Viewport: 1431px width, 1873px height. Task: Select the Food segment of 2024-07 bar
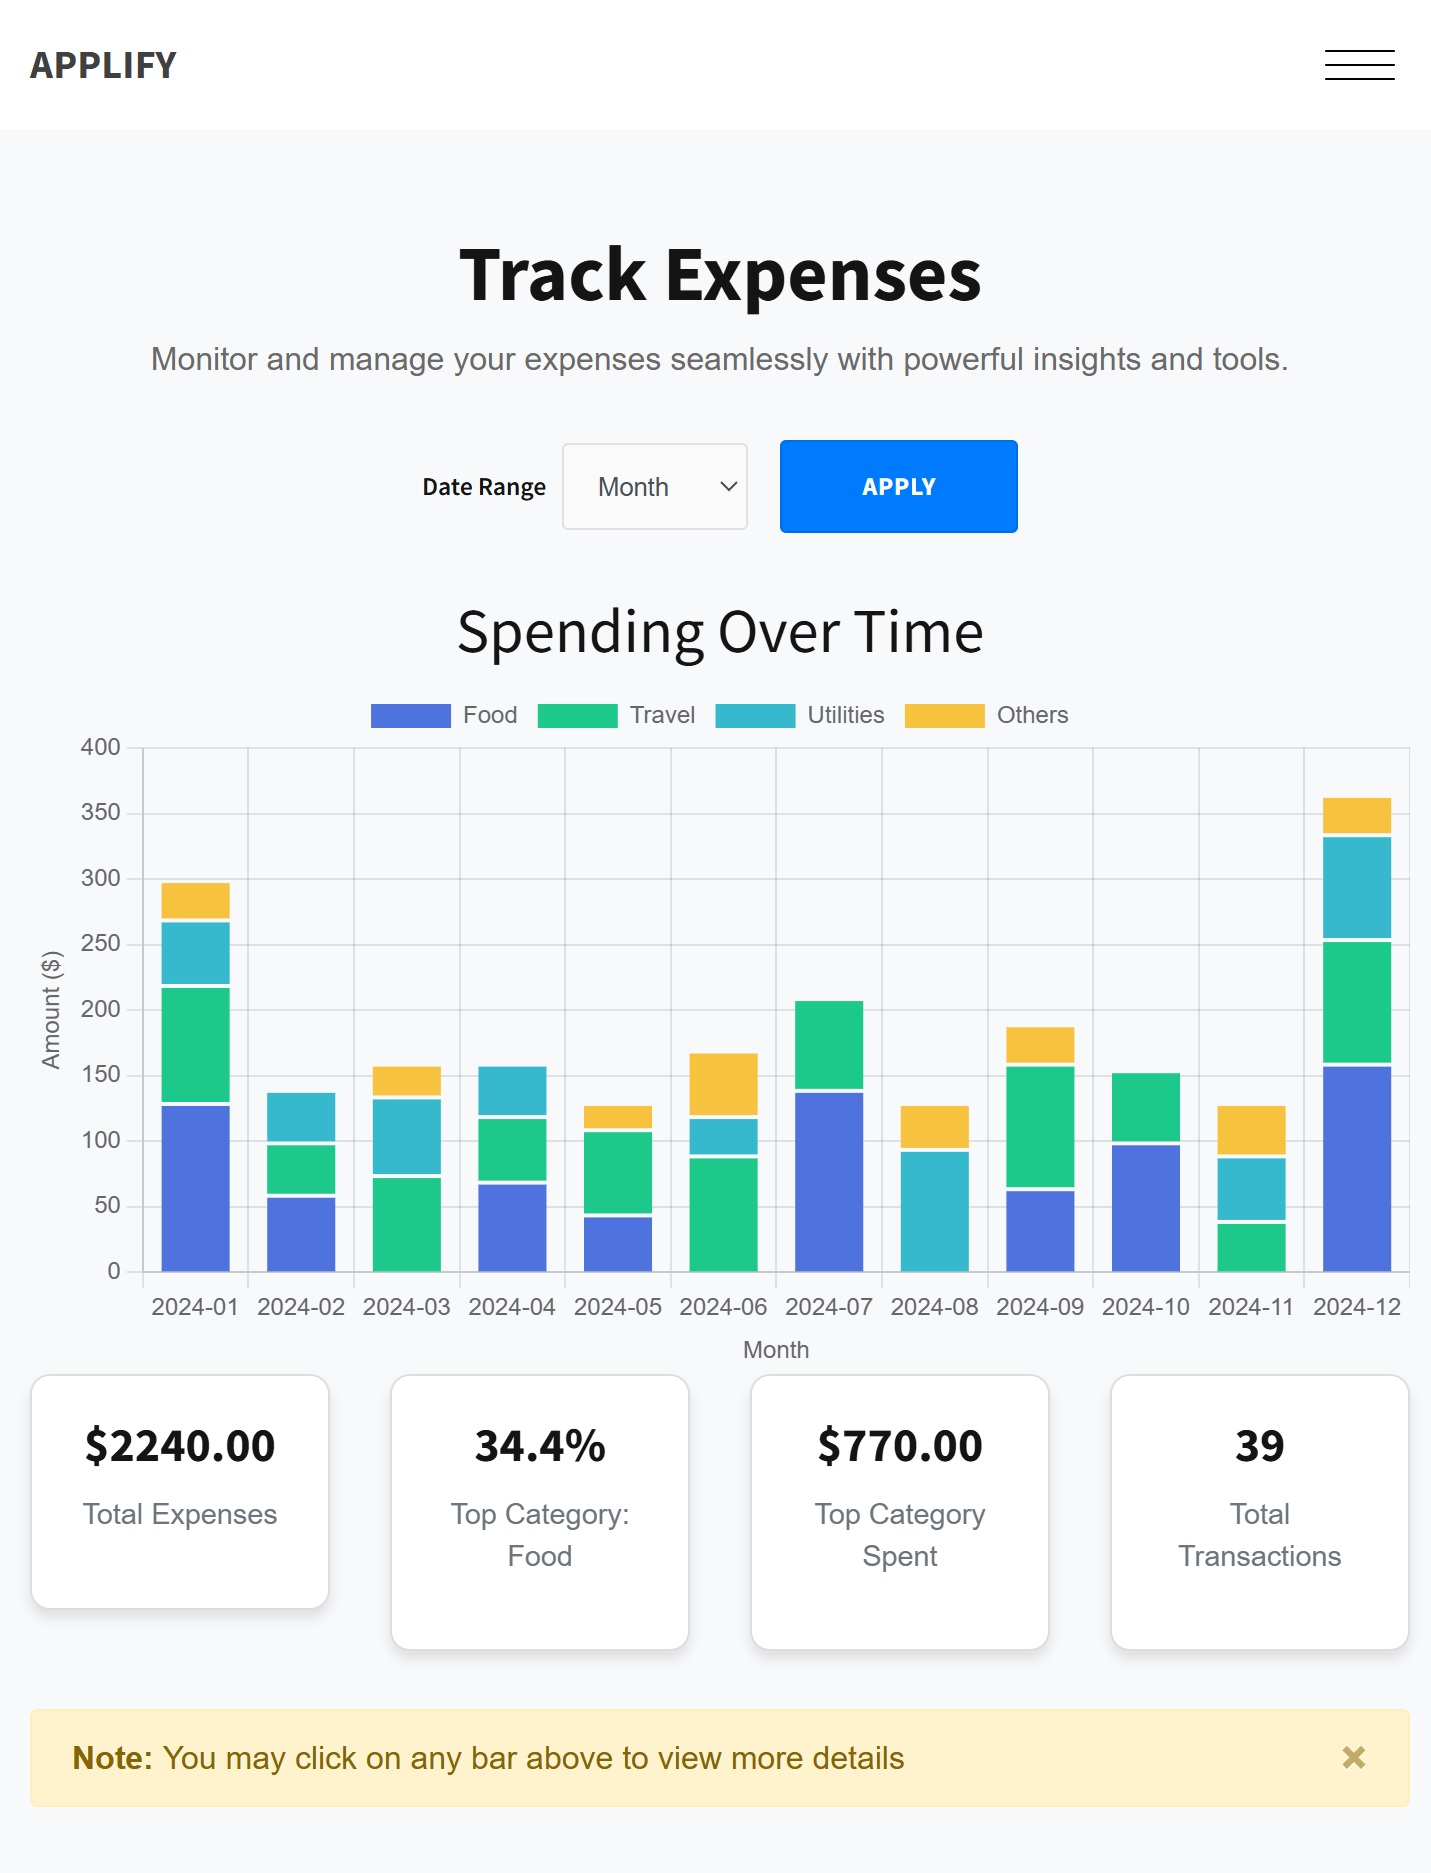[828, 1181]
